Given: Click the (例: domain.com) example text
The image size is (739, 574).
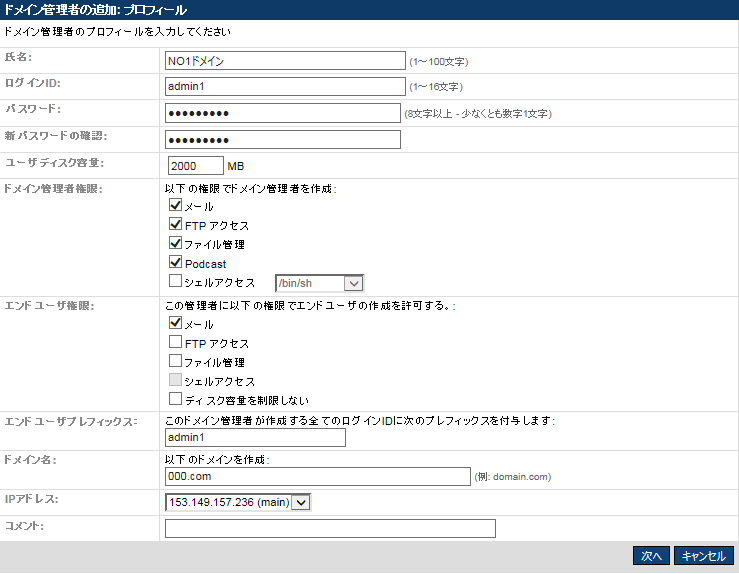Looking at the screenshot, I should 513,477.
